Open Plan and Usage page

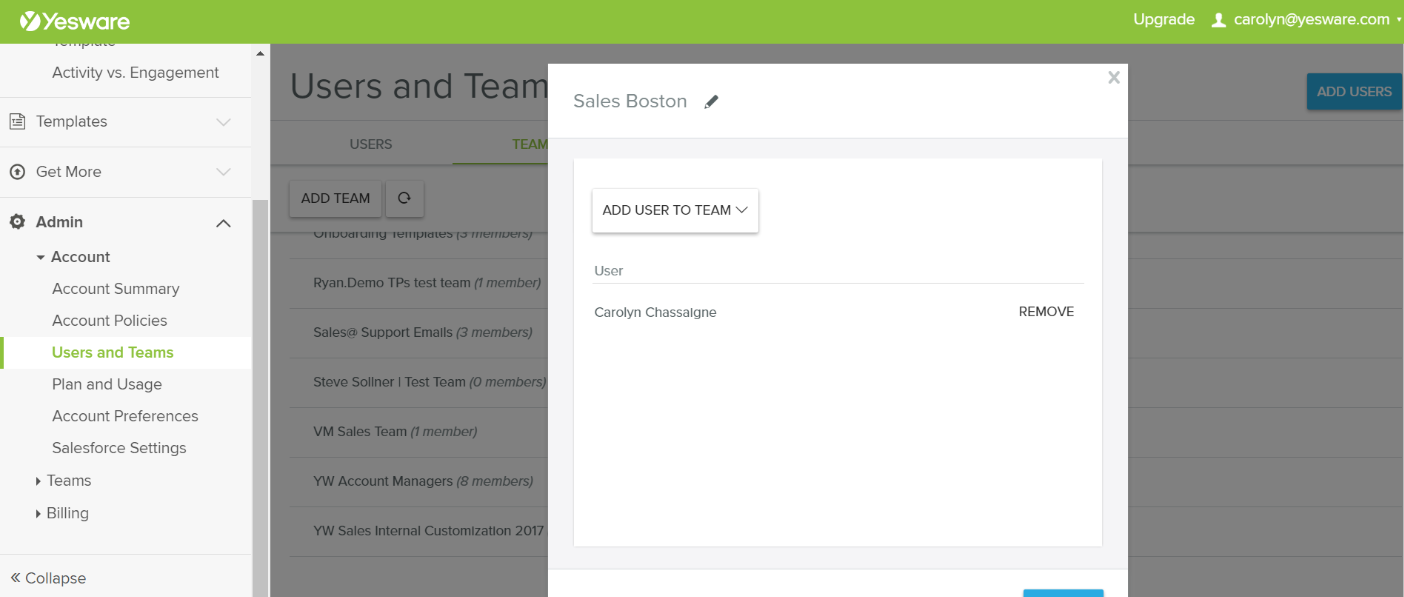click(x=107, y=385)
